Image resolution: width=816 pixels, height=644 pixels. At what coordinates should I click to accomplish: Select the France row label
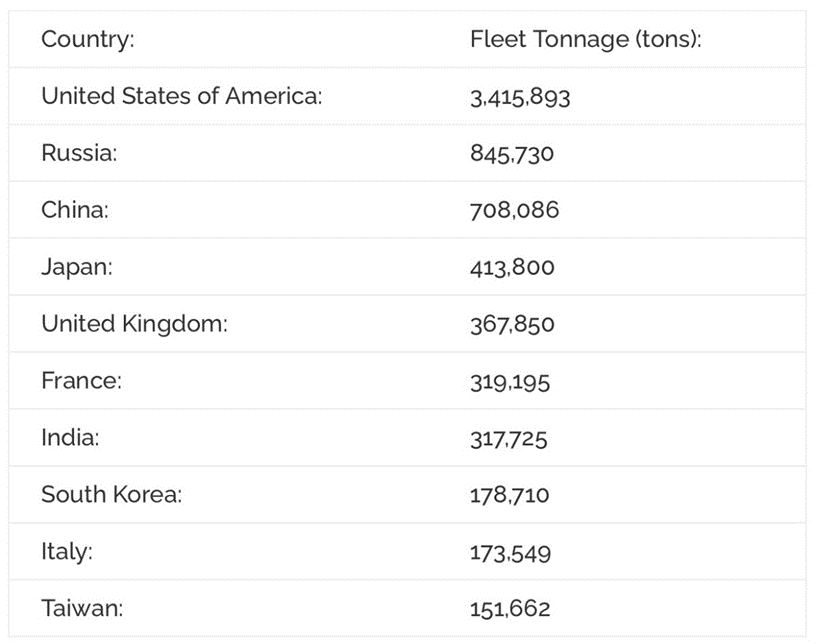81,381
